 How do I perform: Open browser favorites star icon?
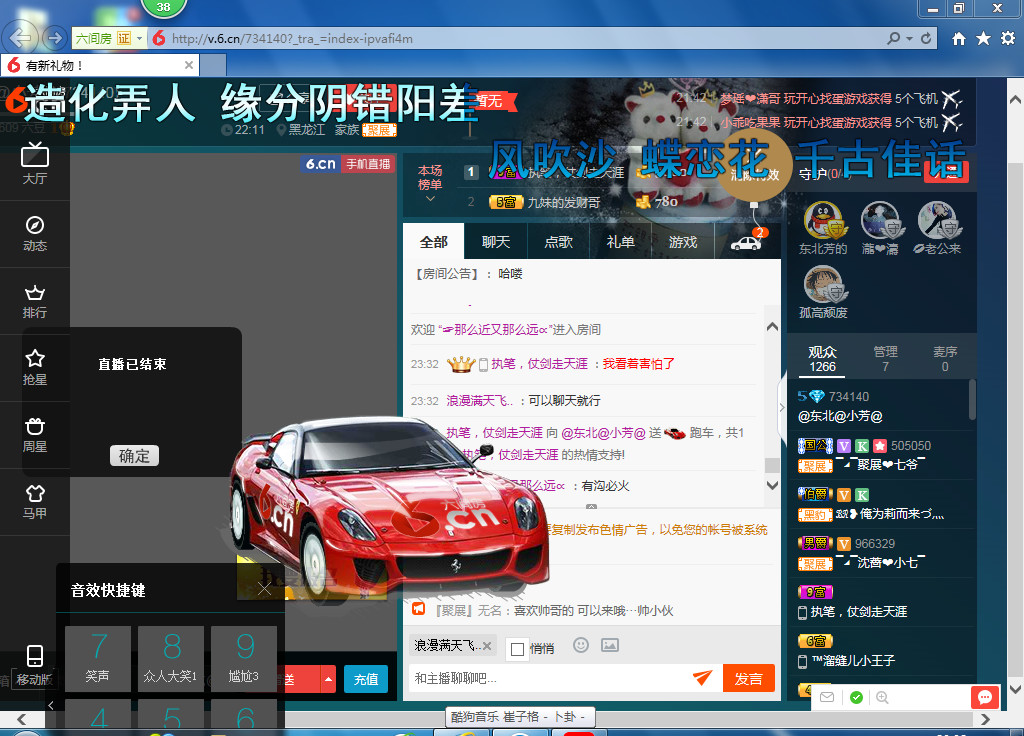click(x=984, y=39)
